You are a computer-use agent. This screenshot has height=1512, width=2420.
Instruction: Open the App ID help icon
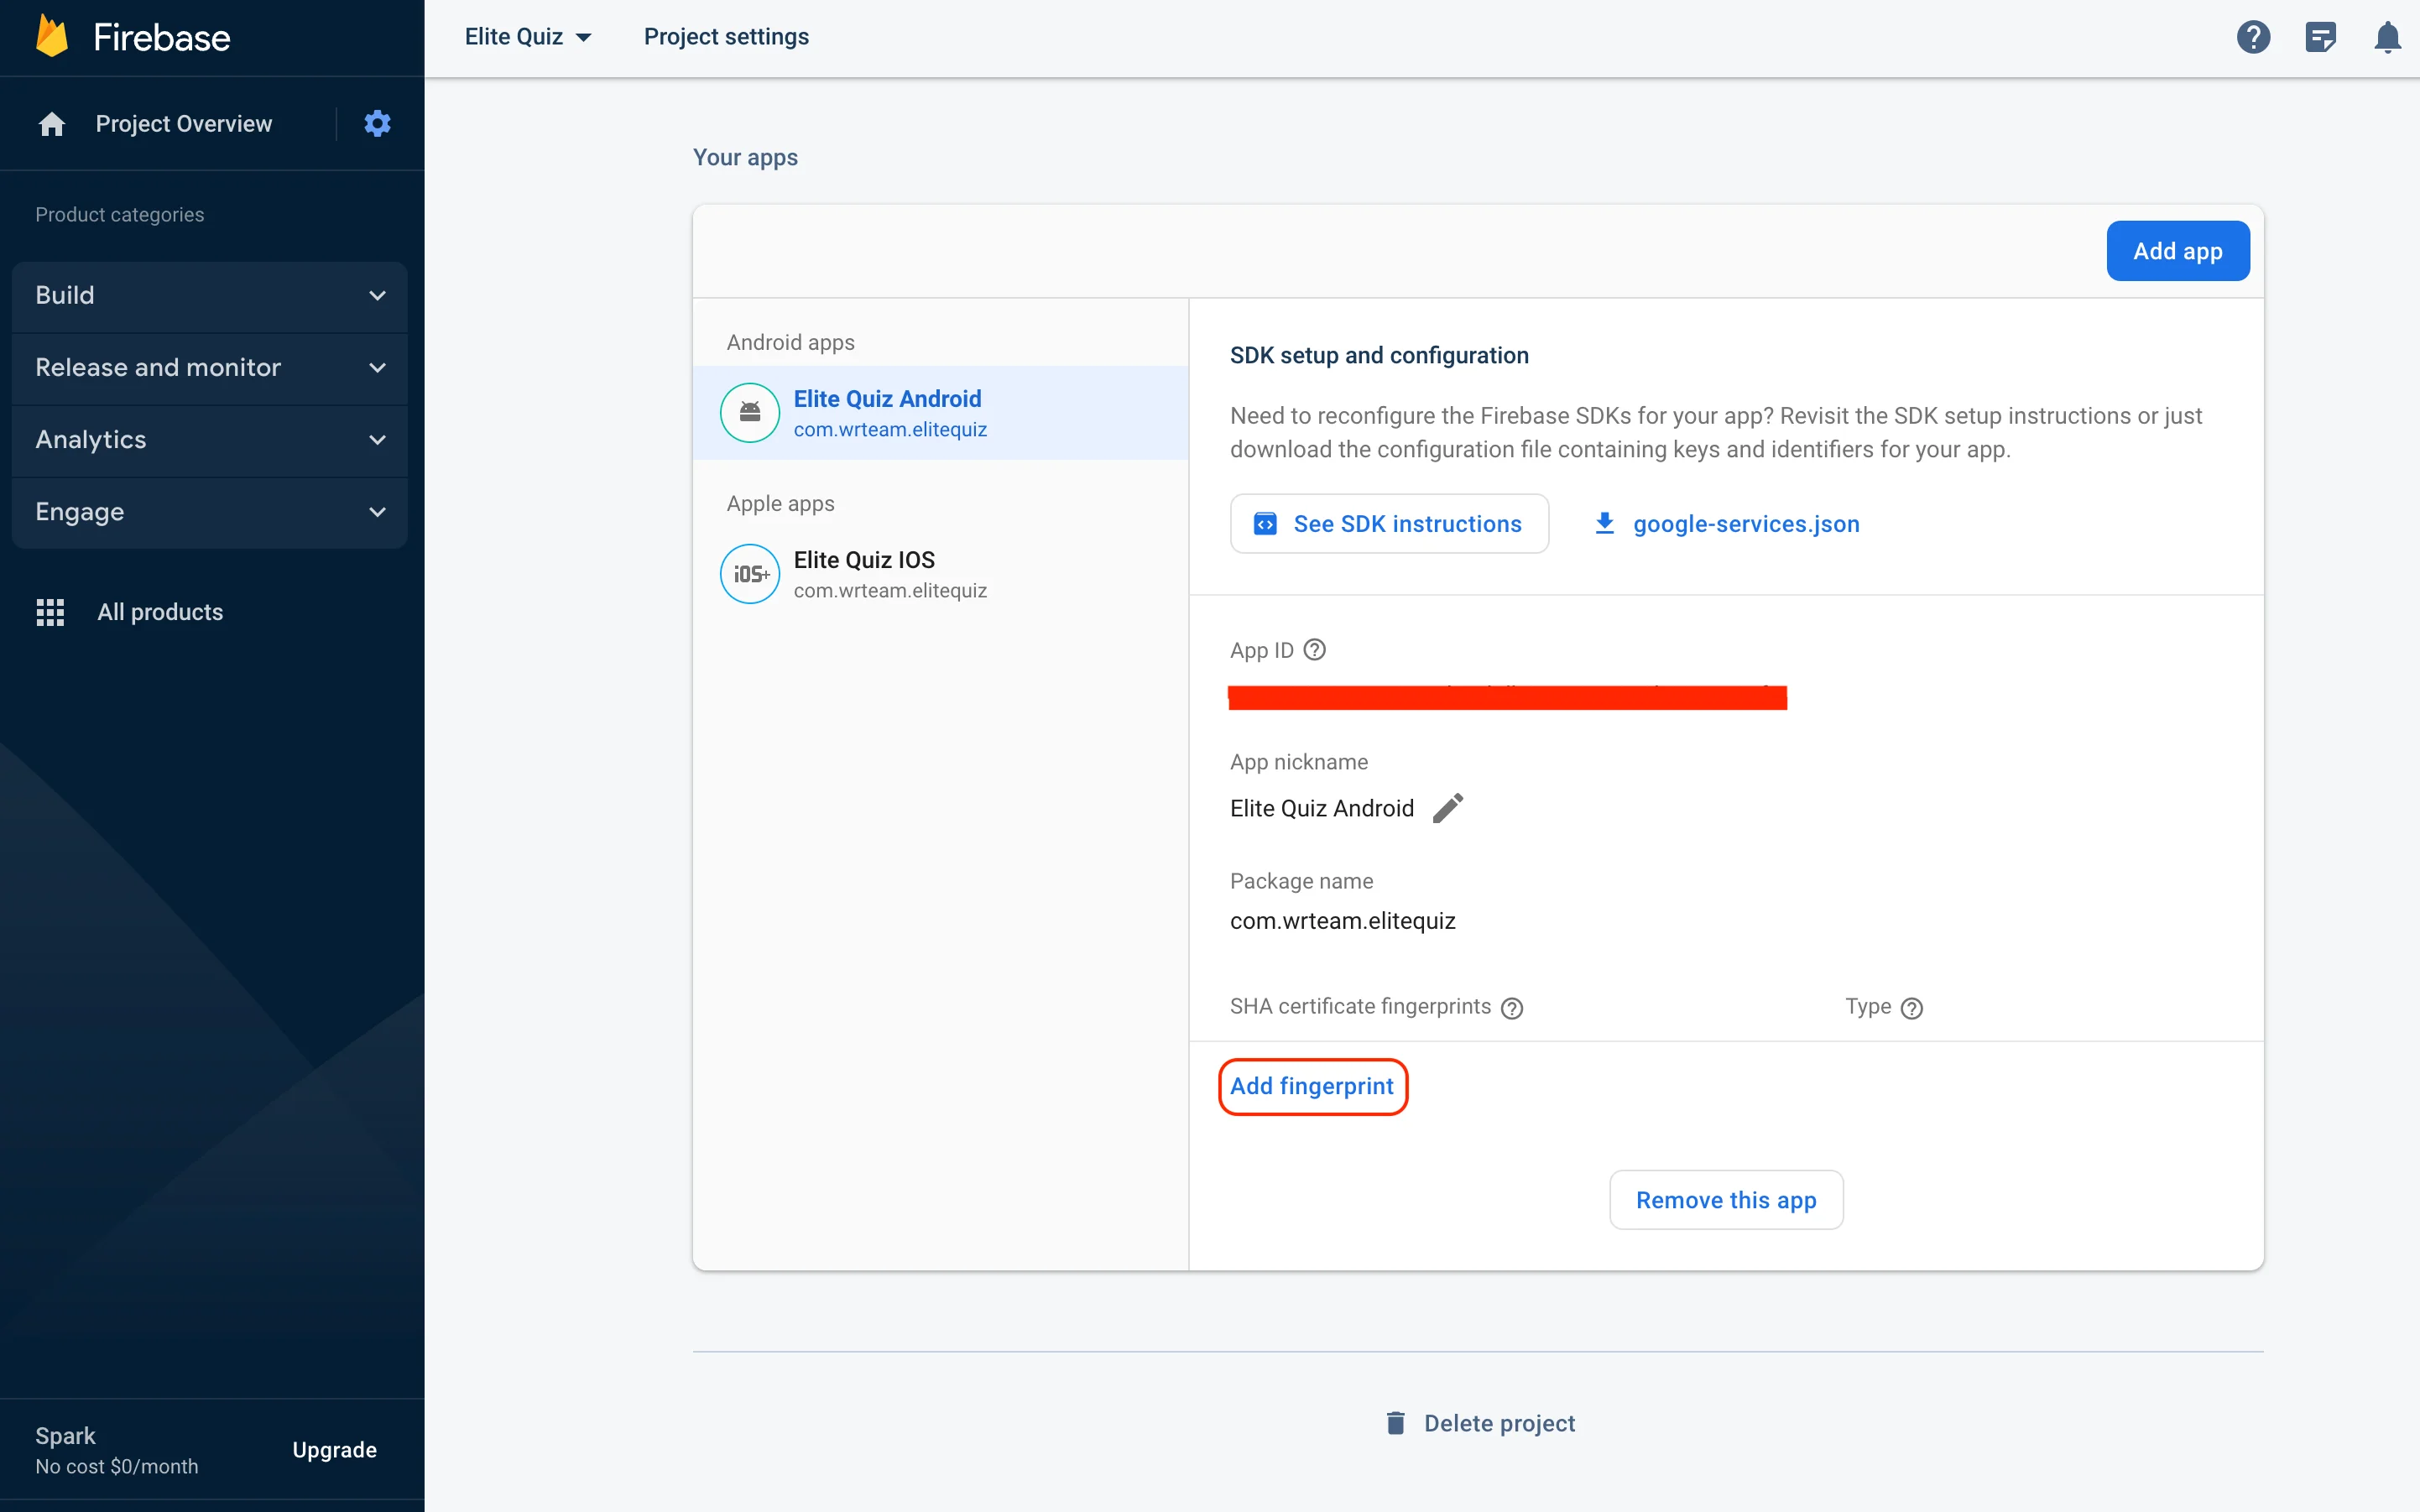(1314, 649)
